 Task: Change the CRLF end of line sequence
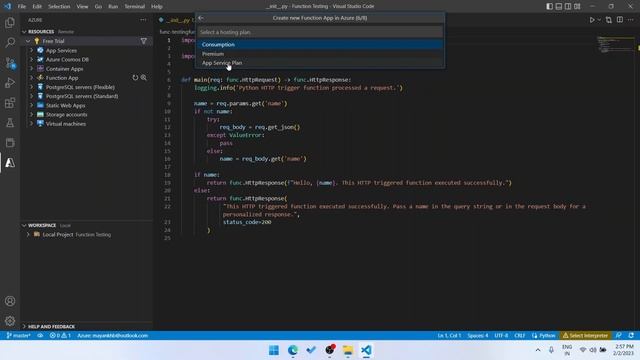pyautogui.click(x=520, y=336)
